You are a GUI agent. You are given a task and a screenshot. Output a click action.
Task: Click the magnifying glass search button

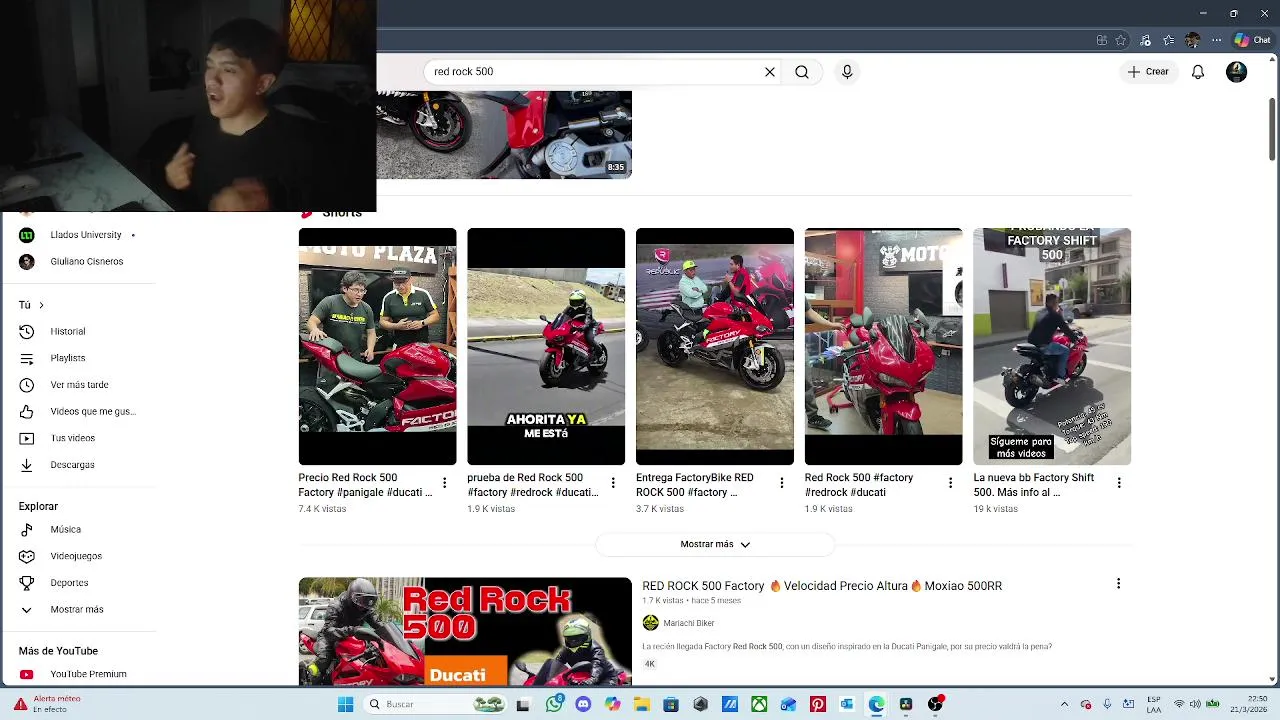coord(802,72)
